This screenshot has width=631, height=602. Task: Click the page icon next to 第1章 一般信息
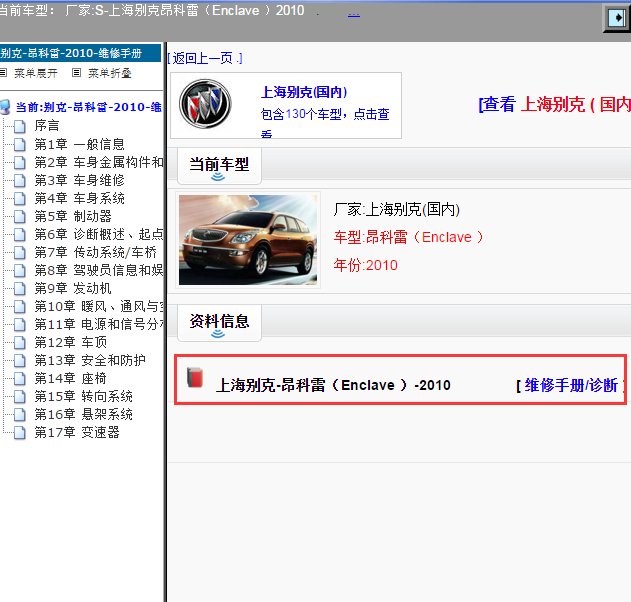[20, 144]
